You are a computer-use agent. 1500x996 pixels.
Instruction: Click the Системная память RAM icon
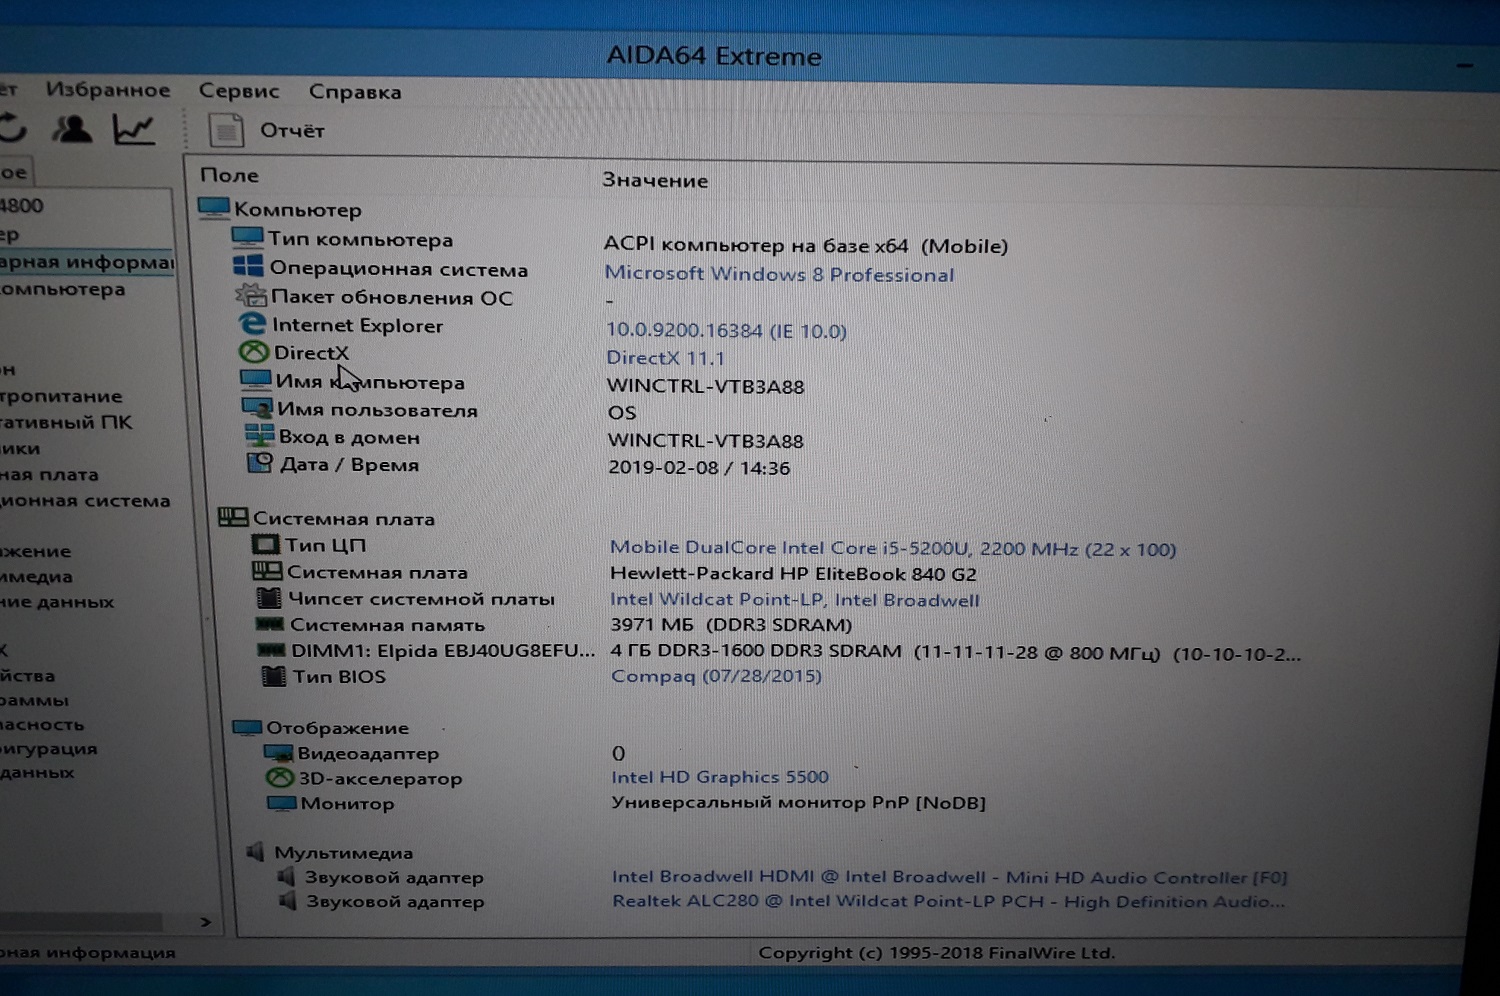tap(270, 624)
